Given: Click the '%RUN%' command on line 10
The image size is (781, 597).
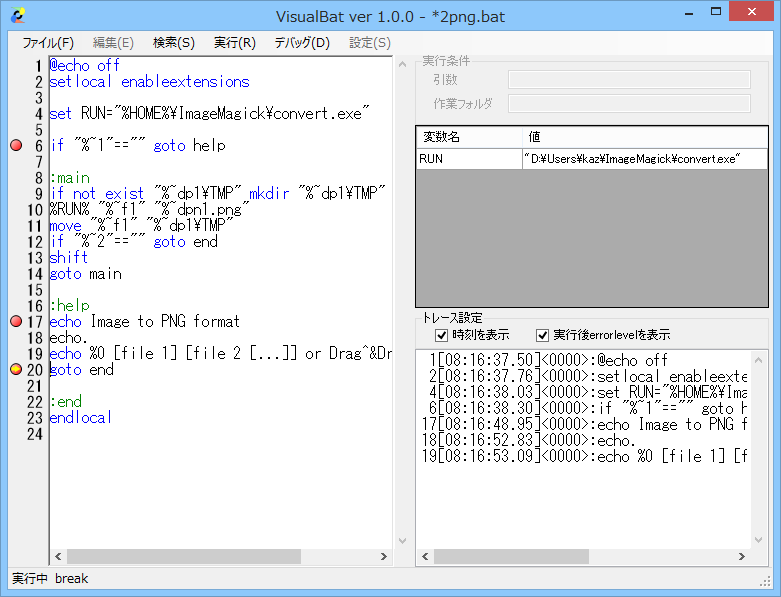Looking at the screenshot, I should [x=149, y=210].
